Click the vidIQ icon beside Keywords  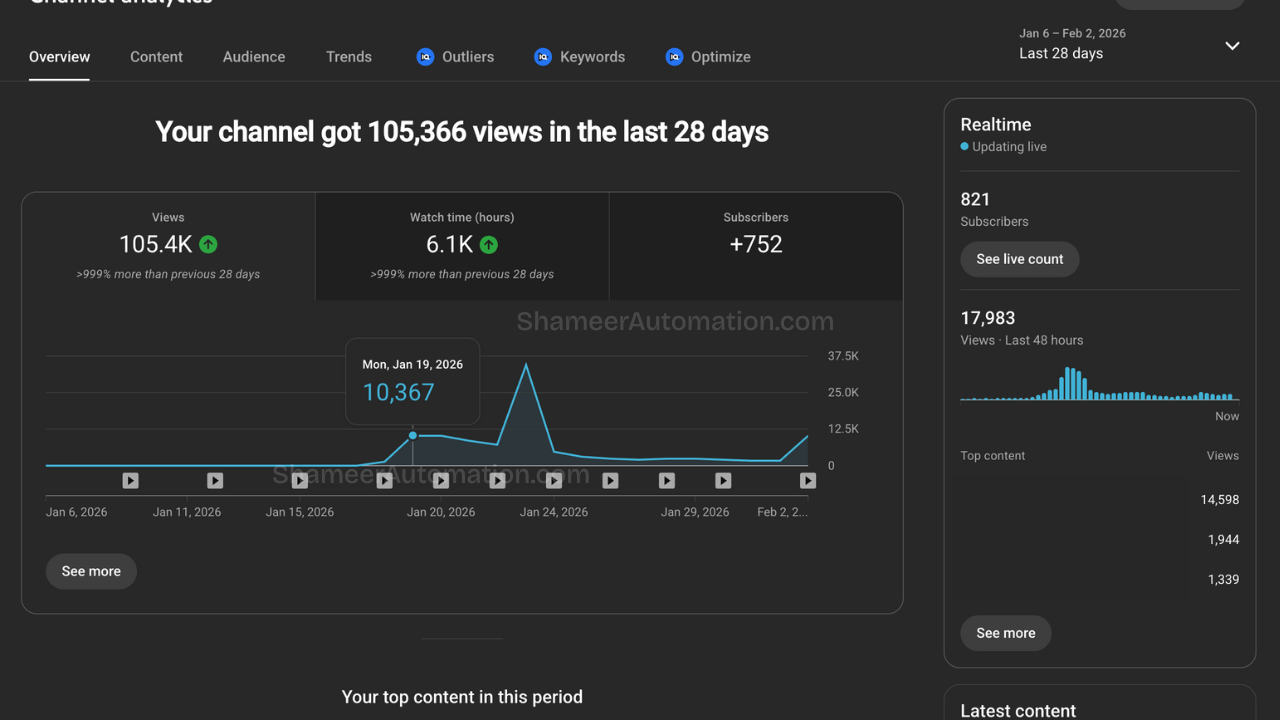pyautogui.click(x=543, y=57)
